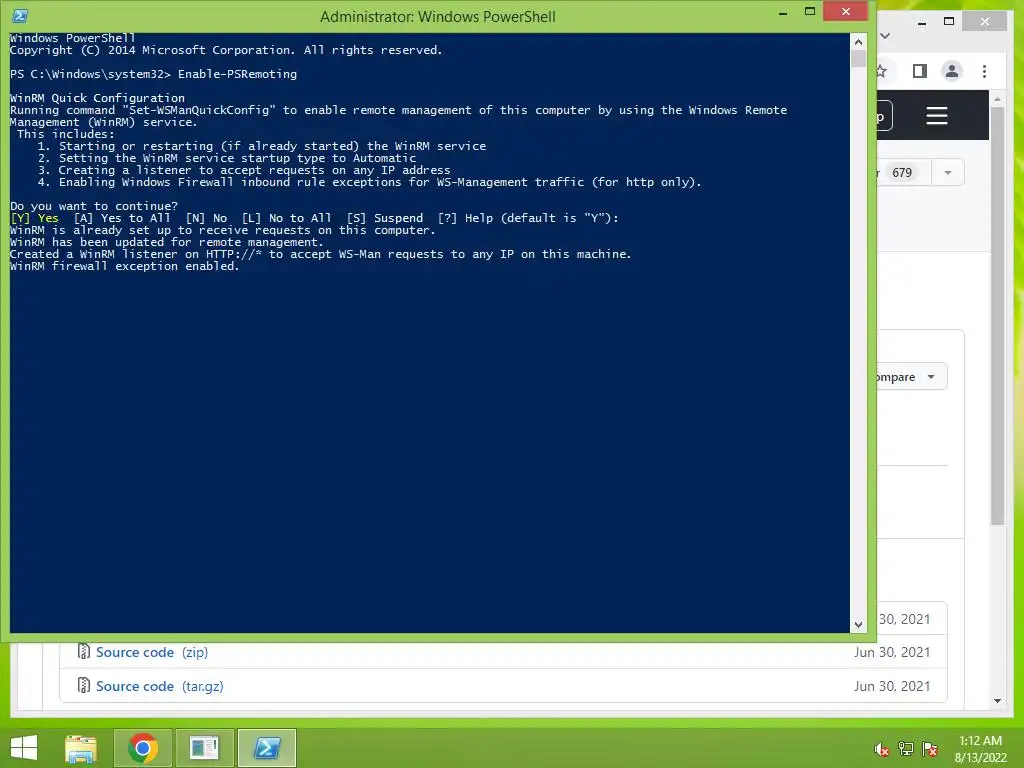Viewport: 1024px width, 768px height.
Task: Maximize the Chrome window
Action: [x=949, y=21]
